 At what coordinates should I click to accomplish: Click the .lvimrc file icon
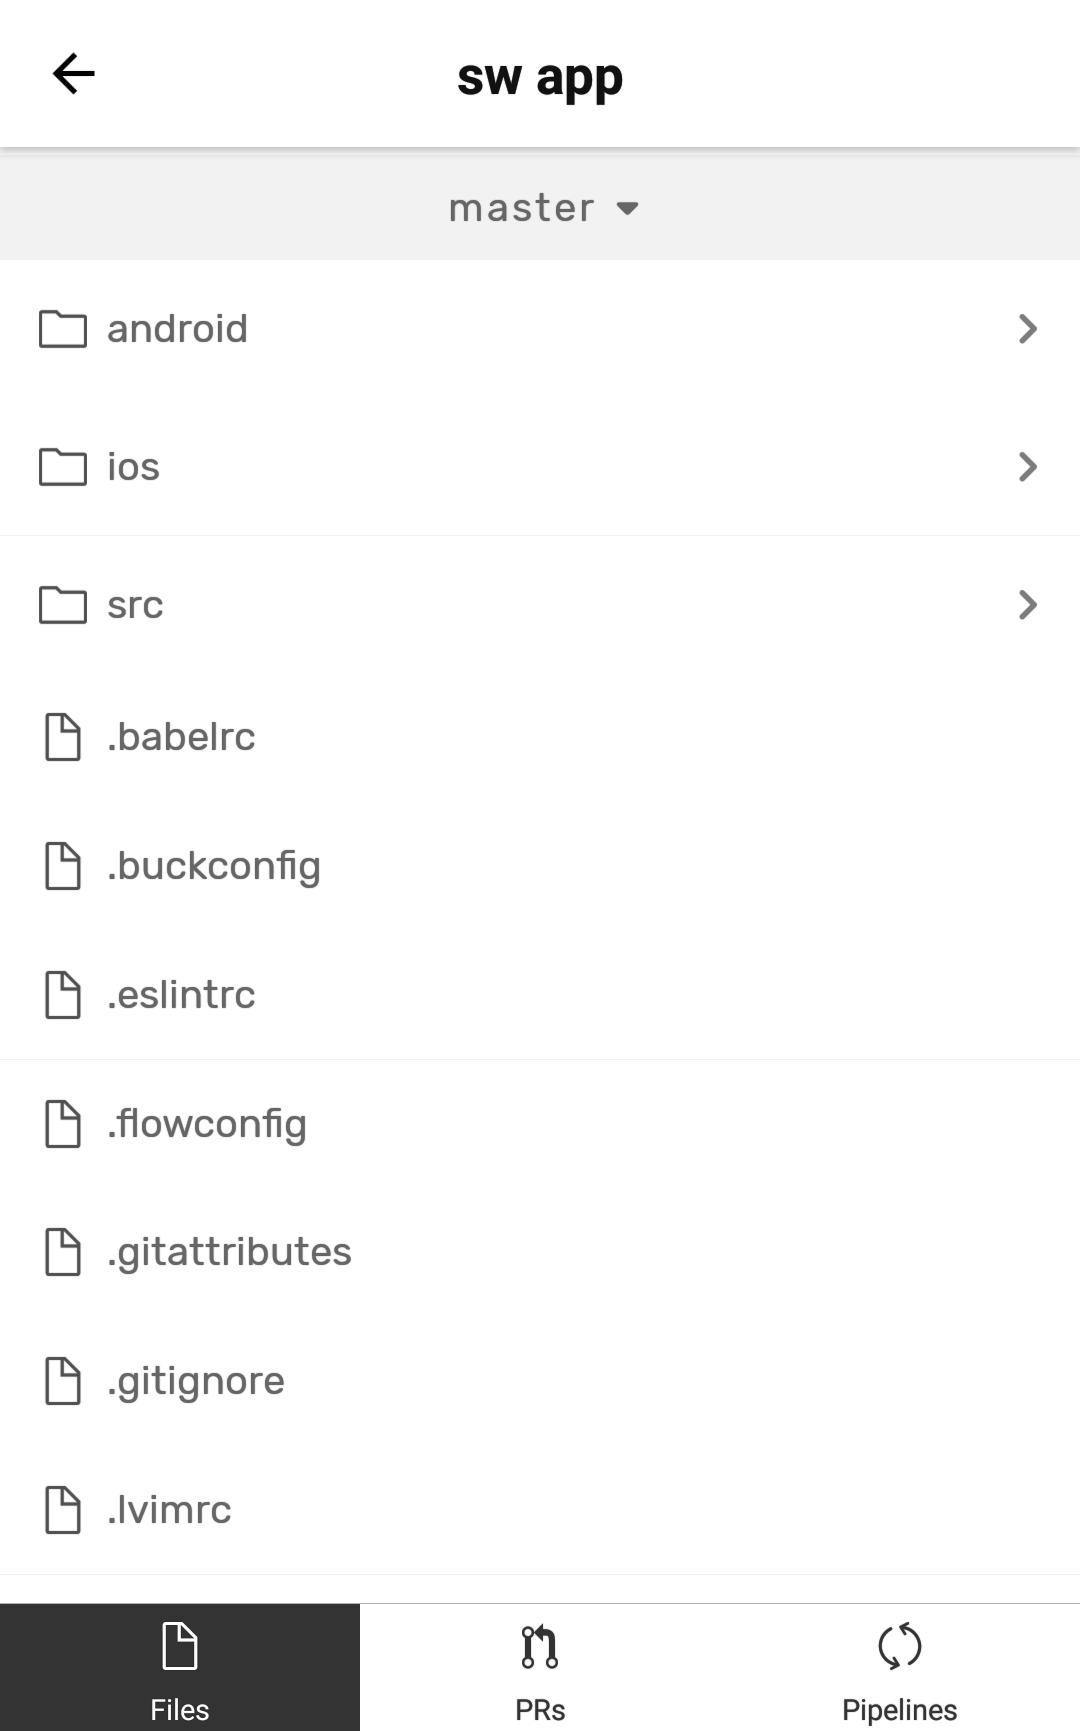[62, 1510]
